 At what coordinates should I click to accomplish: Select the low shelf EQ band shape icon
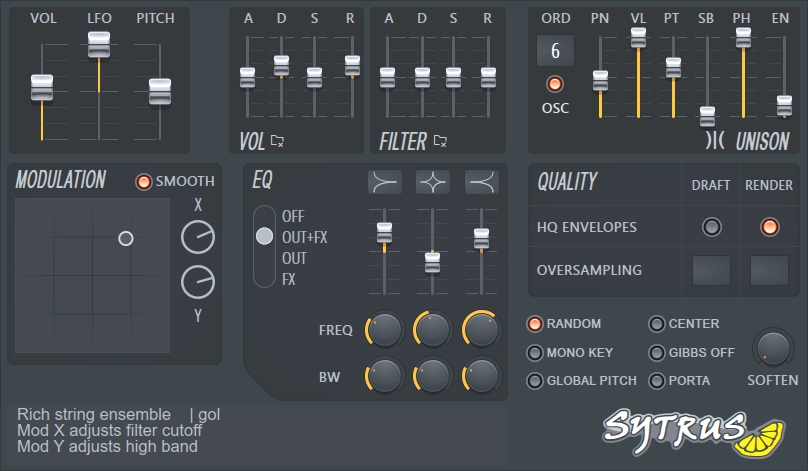pyautogui.click(x=385, y=182)
